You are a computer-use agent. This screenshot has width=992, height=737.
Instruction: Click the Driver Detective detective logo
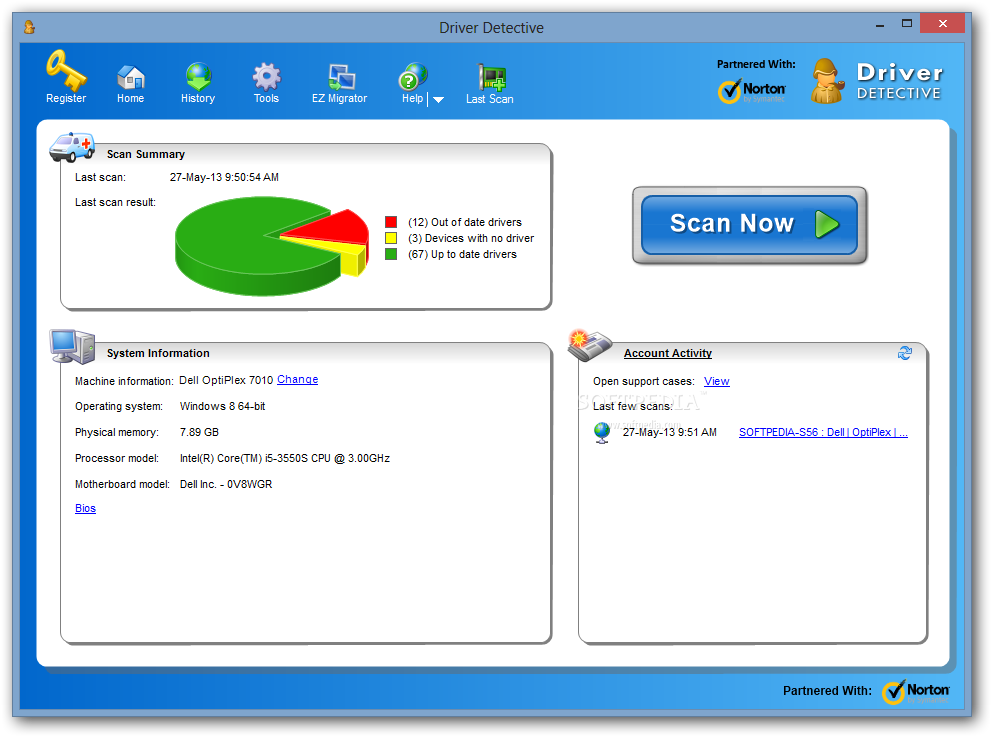(x=828, y=81)
